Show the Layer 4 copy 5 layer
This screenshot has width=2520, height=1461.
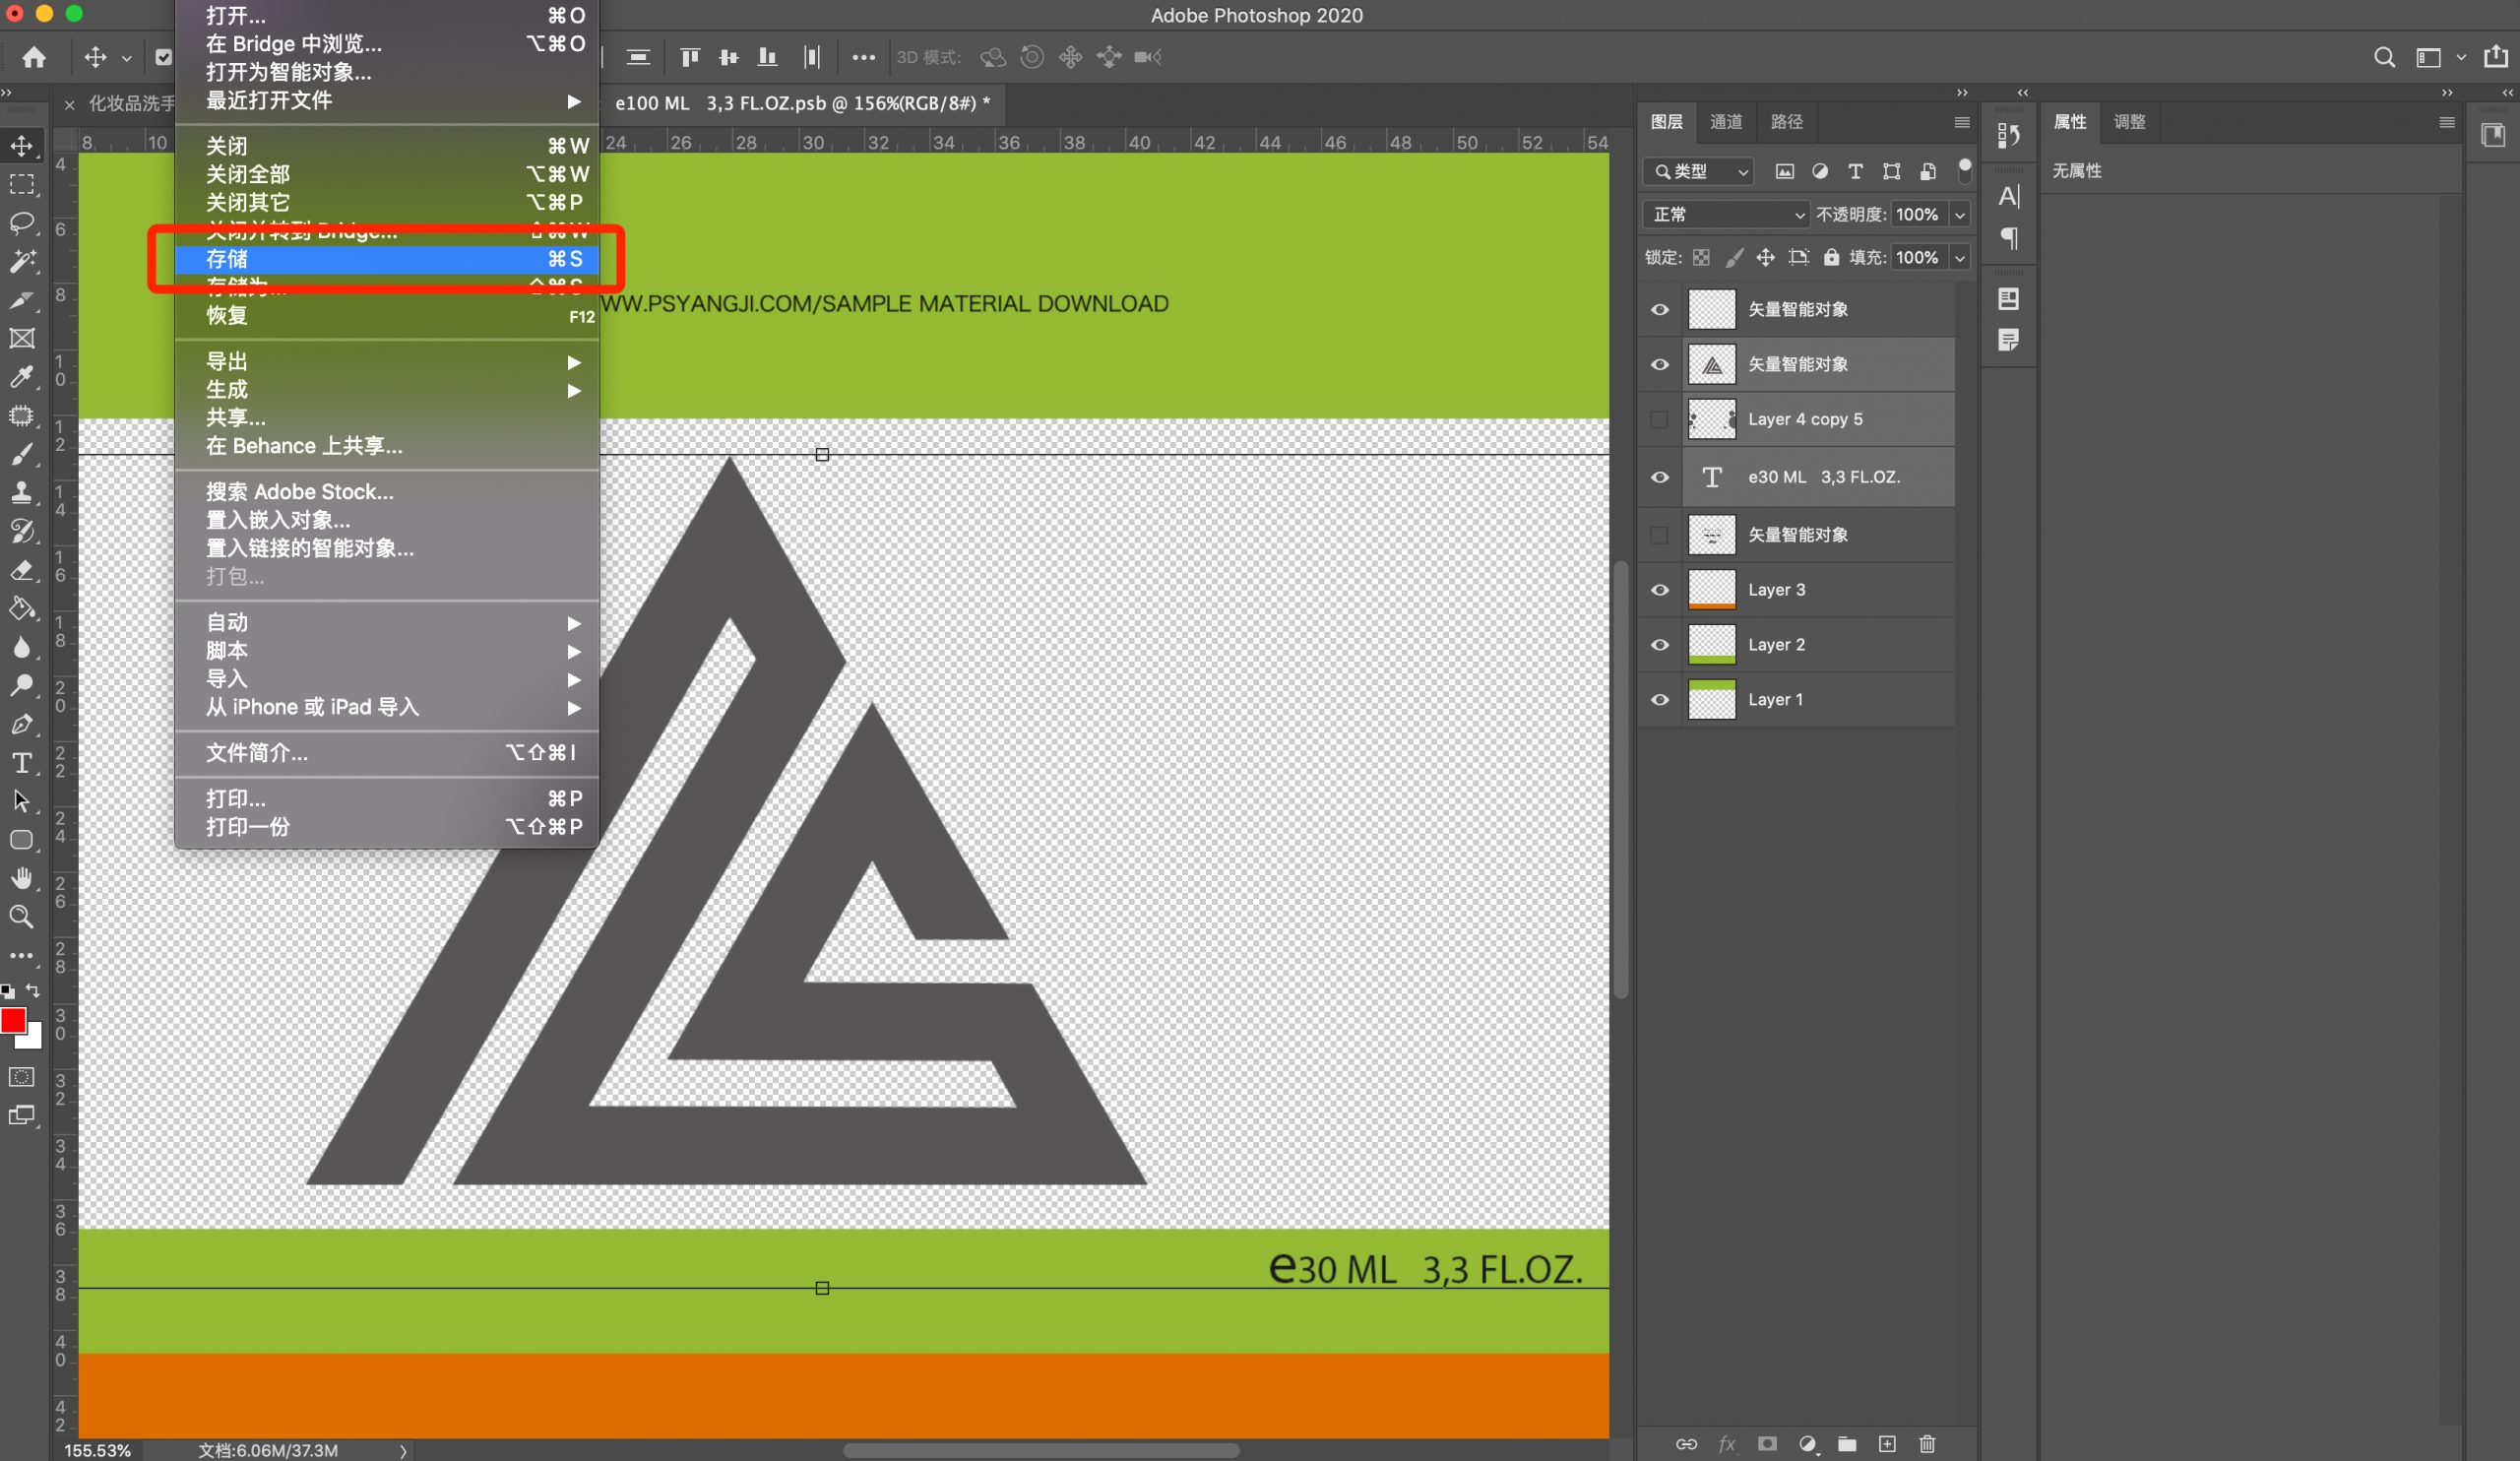1660,420
